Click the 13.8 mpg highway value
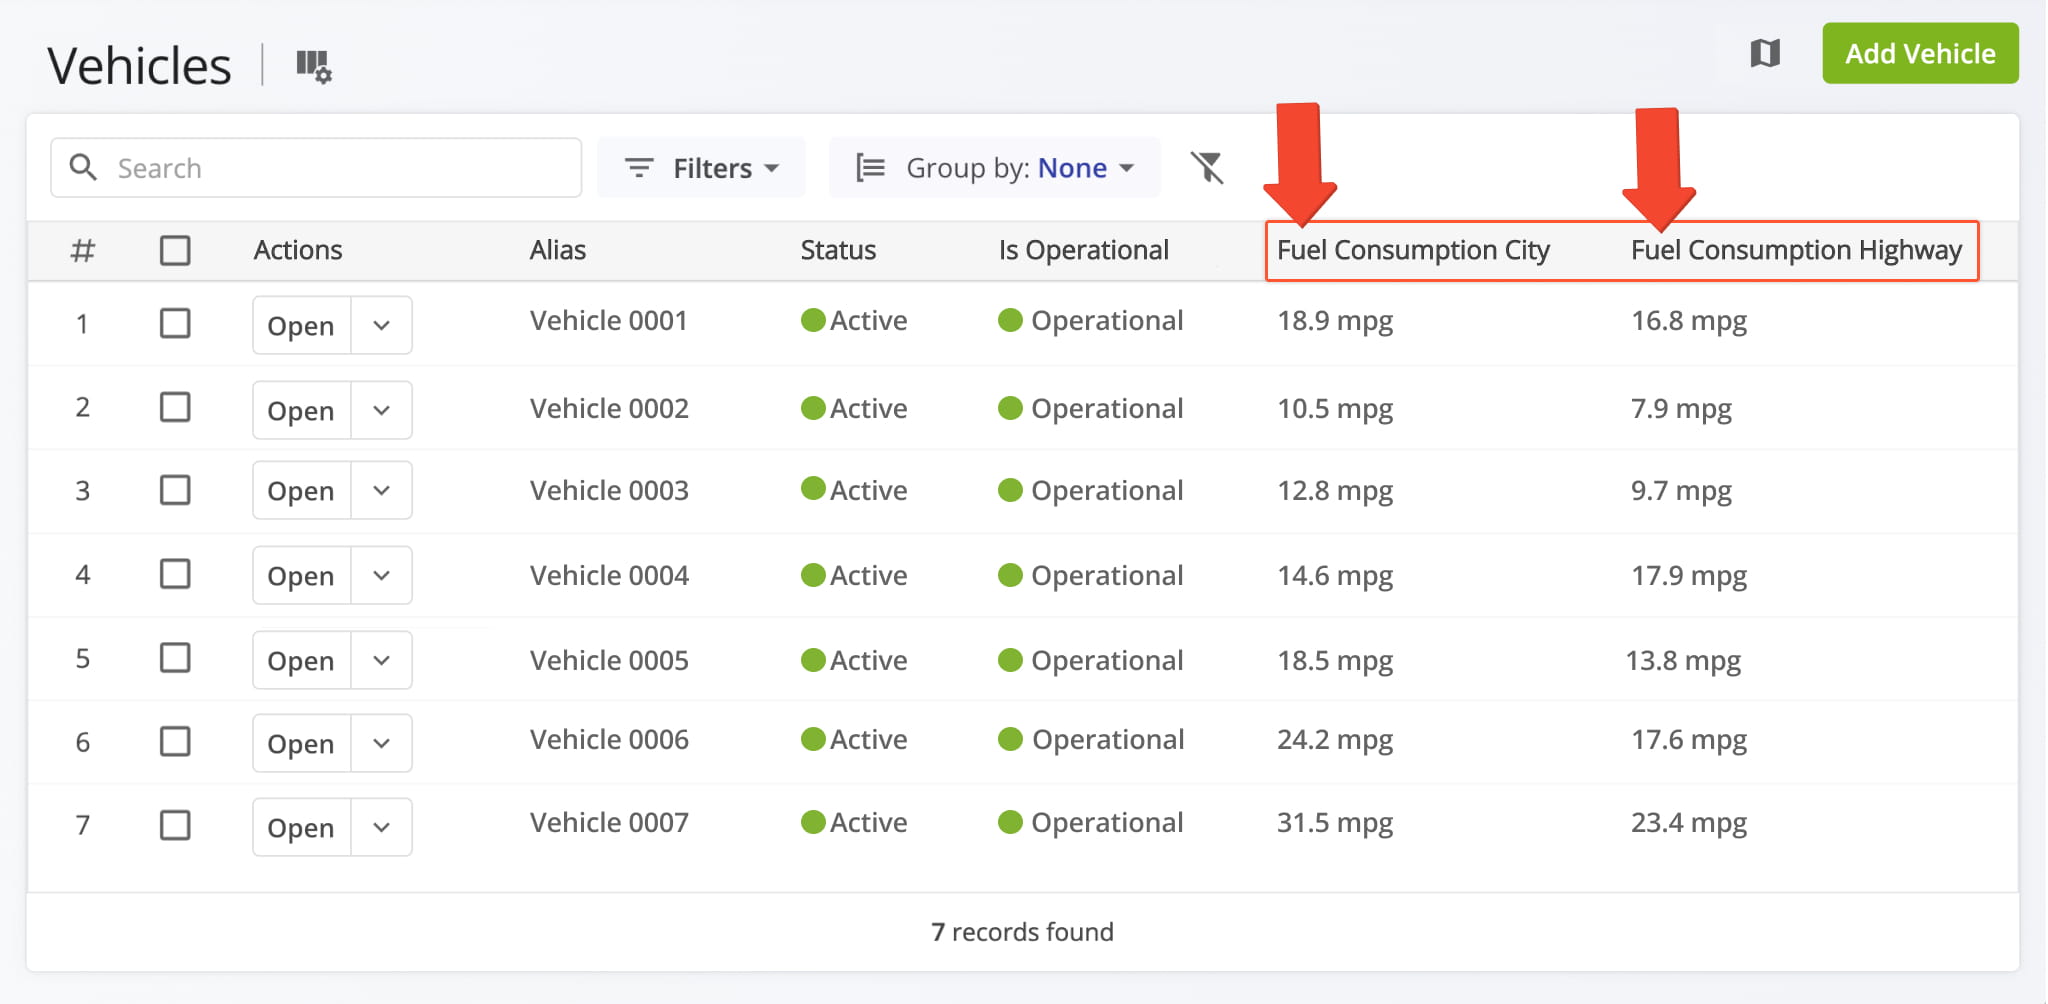Image resolution: width=2048 pixels, height=1004 pixels. click(1683, 661)
